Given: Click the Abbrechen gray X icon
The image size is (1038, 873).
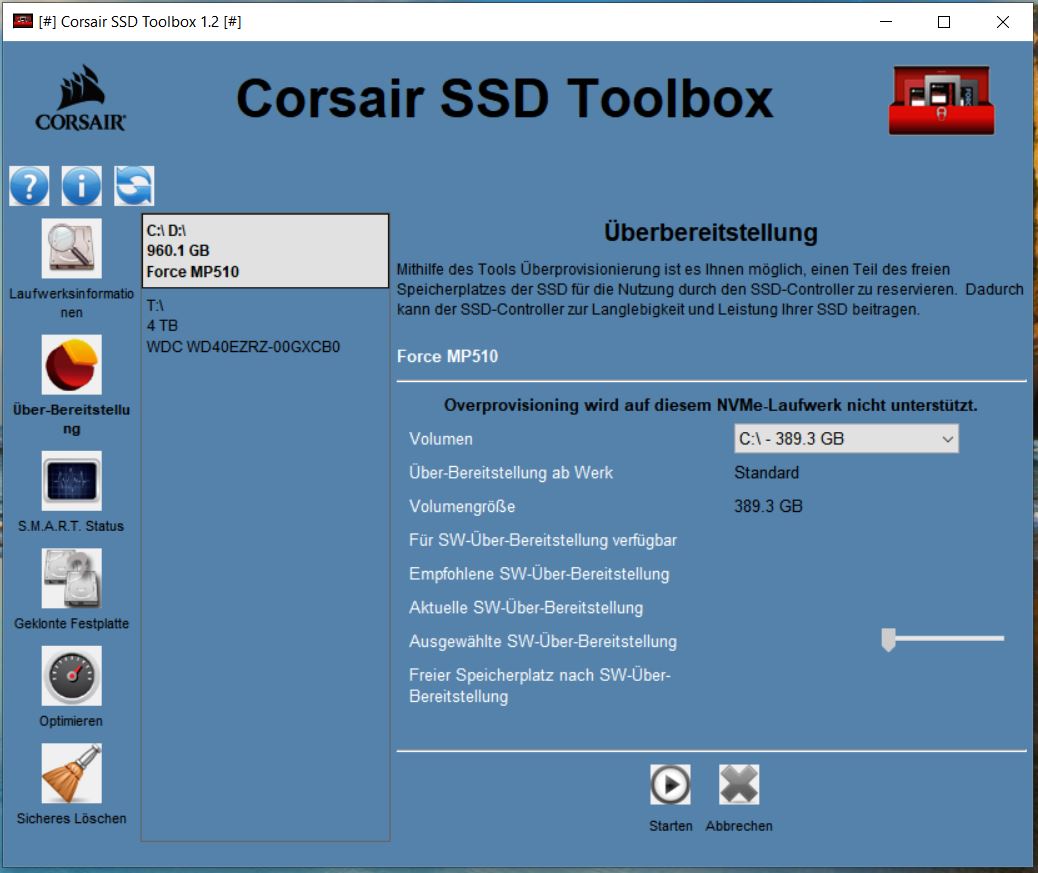Looking at the screenshot, I should [739, 784].
